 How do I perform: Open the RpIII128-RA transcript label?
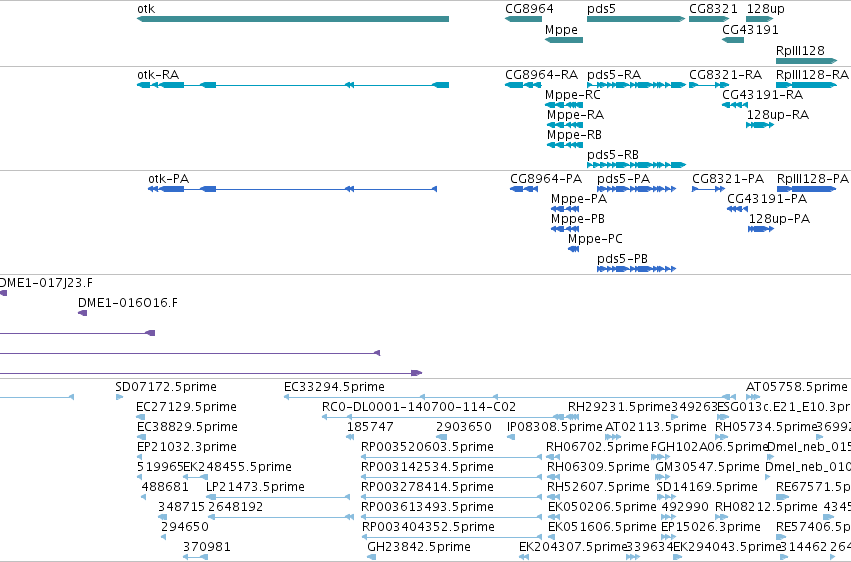[x=812, y=74]
